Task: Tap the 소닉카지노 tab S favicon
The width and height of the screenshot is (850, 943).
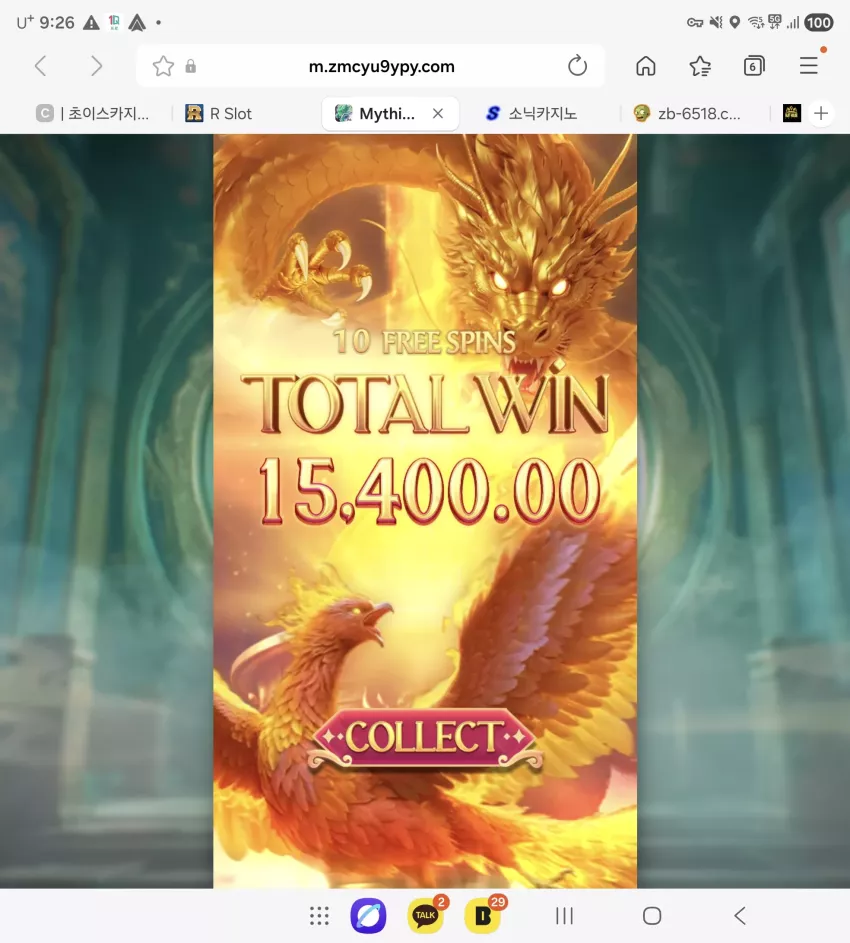Action: click(493, 113)
